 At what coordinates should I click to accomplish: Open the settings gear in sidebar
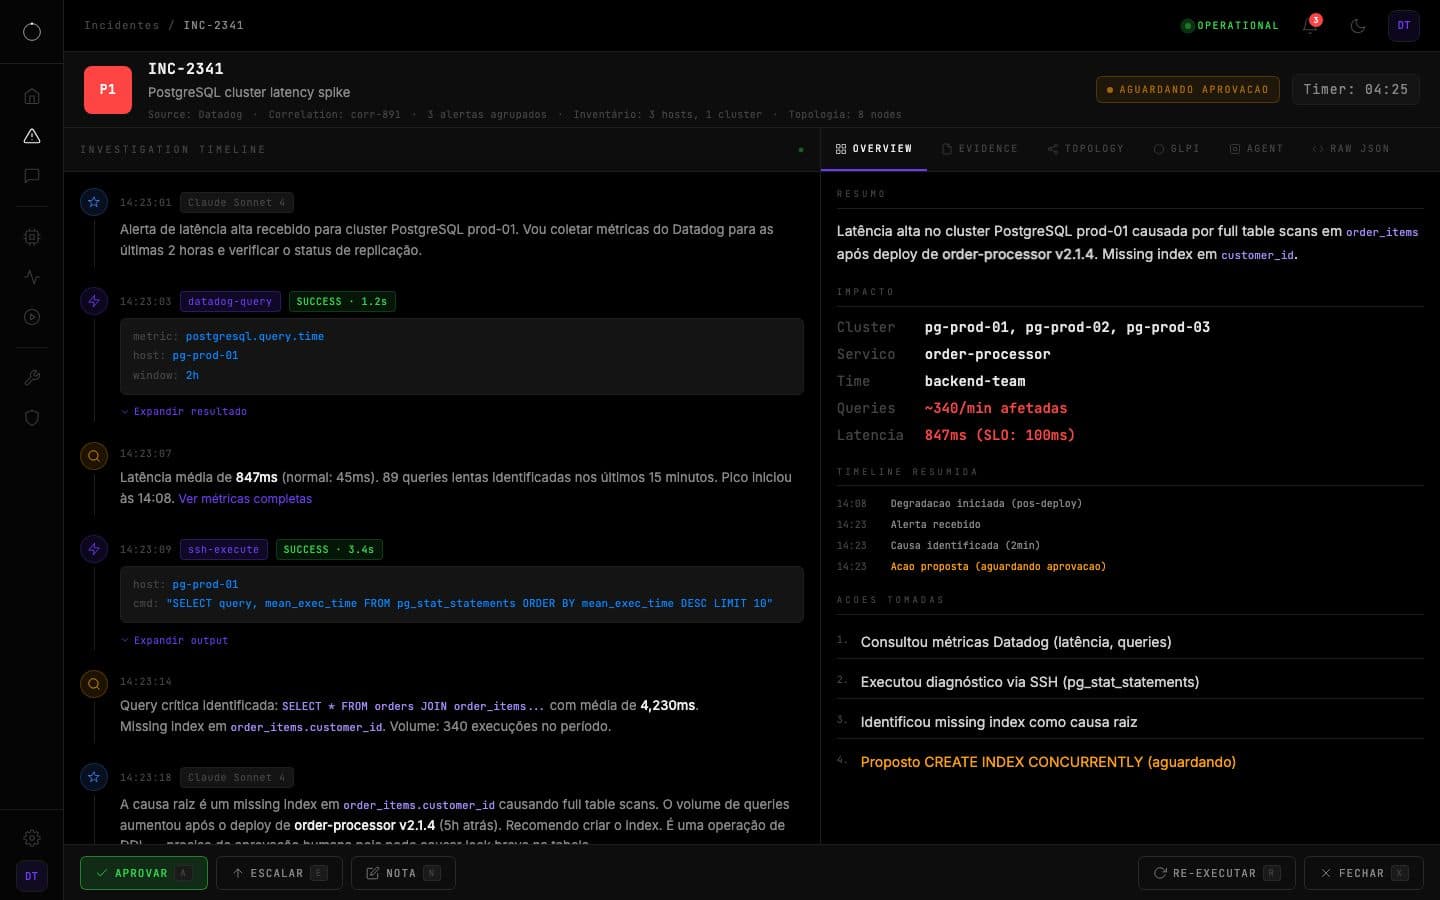point(32,838)
